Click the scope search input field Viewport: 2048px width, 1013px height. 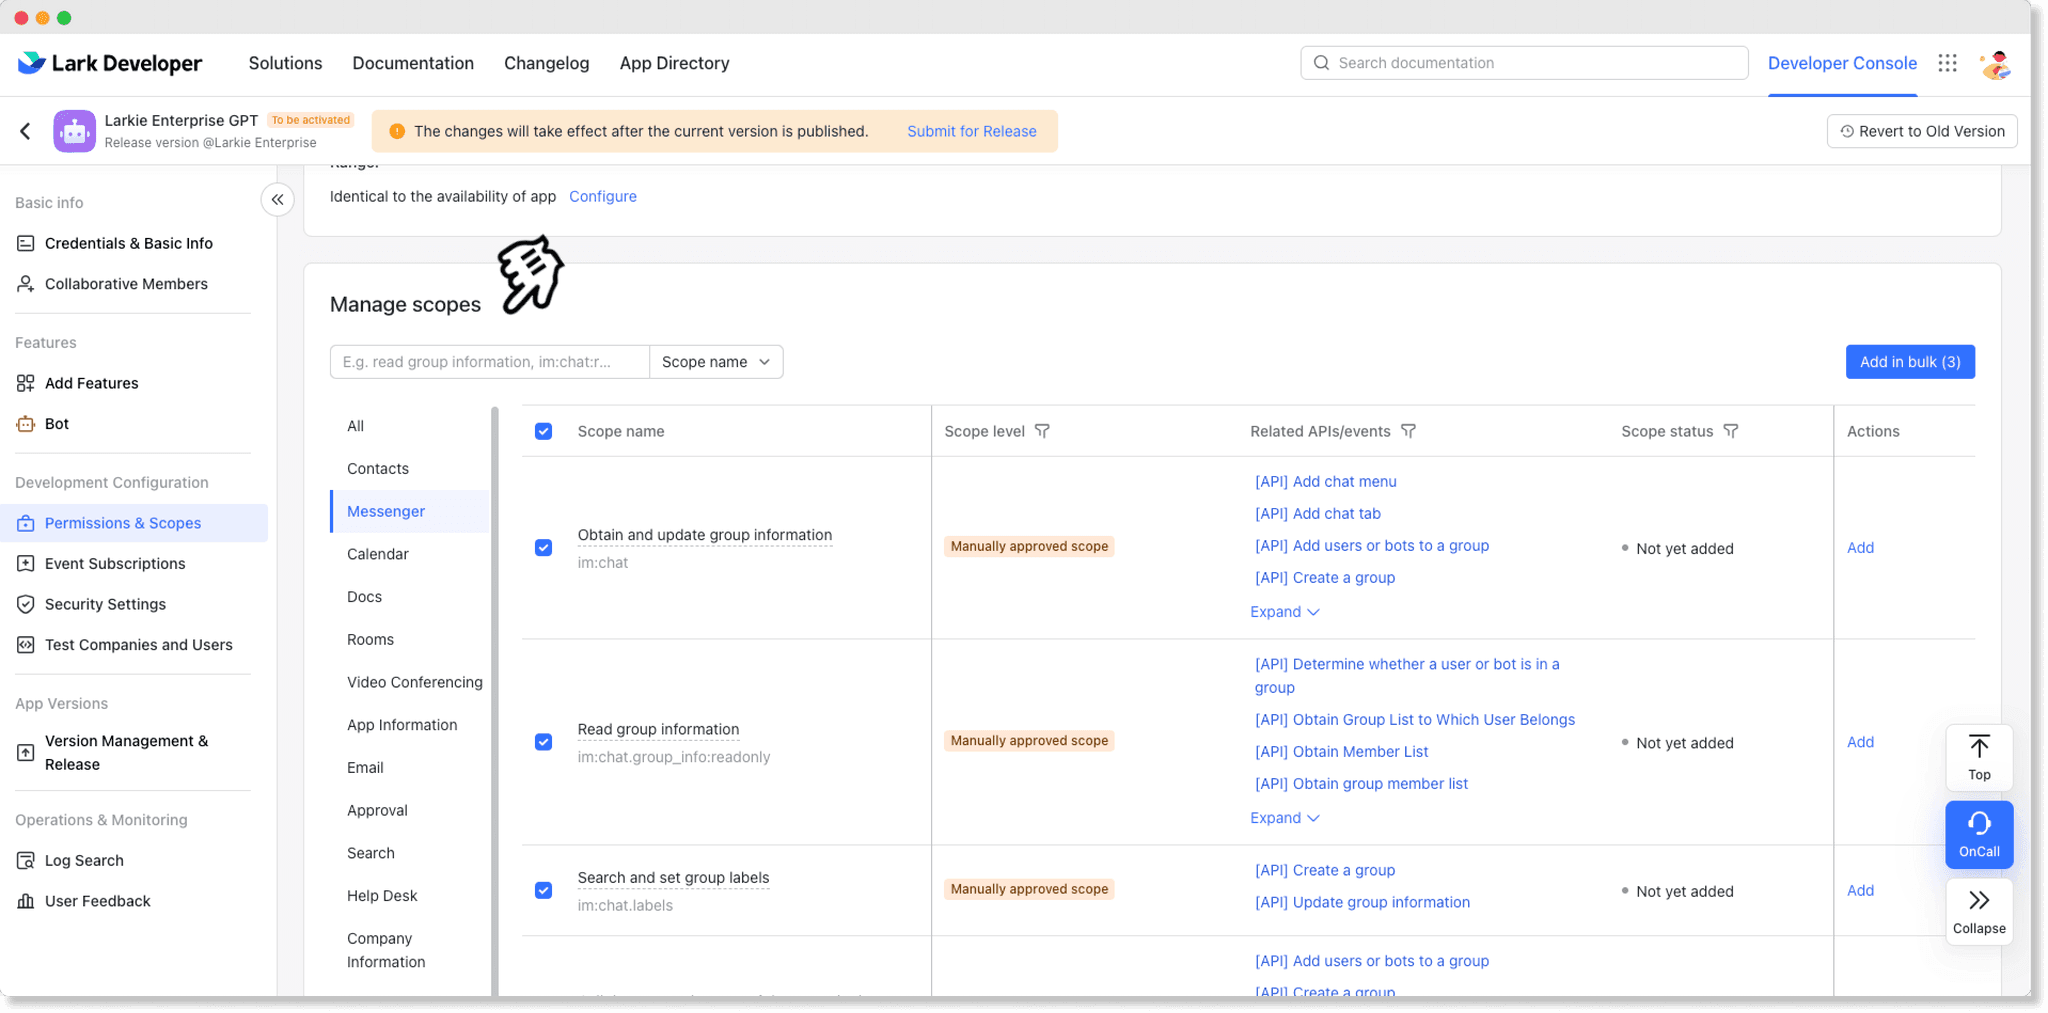[489, 361]
